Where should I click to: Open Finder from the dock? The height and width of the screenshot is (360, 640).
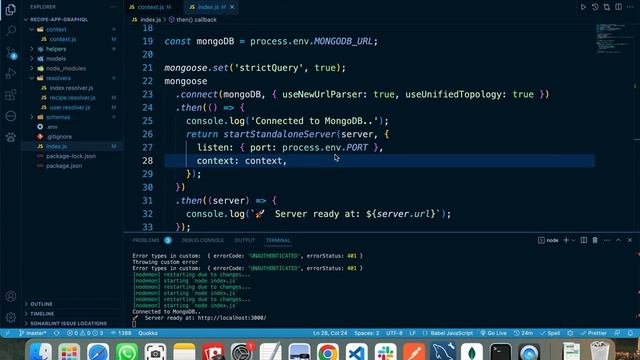coord(41,352)
